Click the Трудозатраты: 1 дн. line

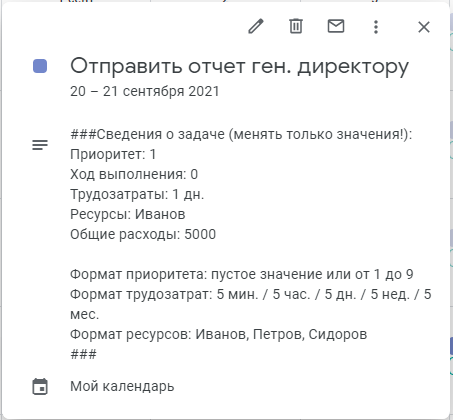137,194
